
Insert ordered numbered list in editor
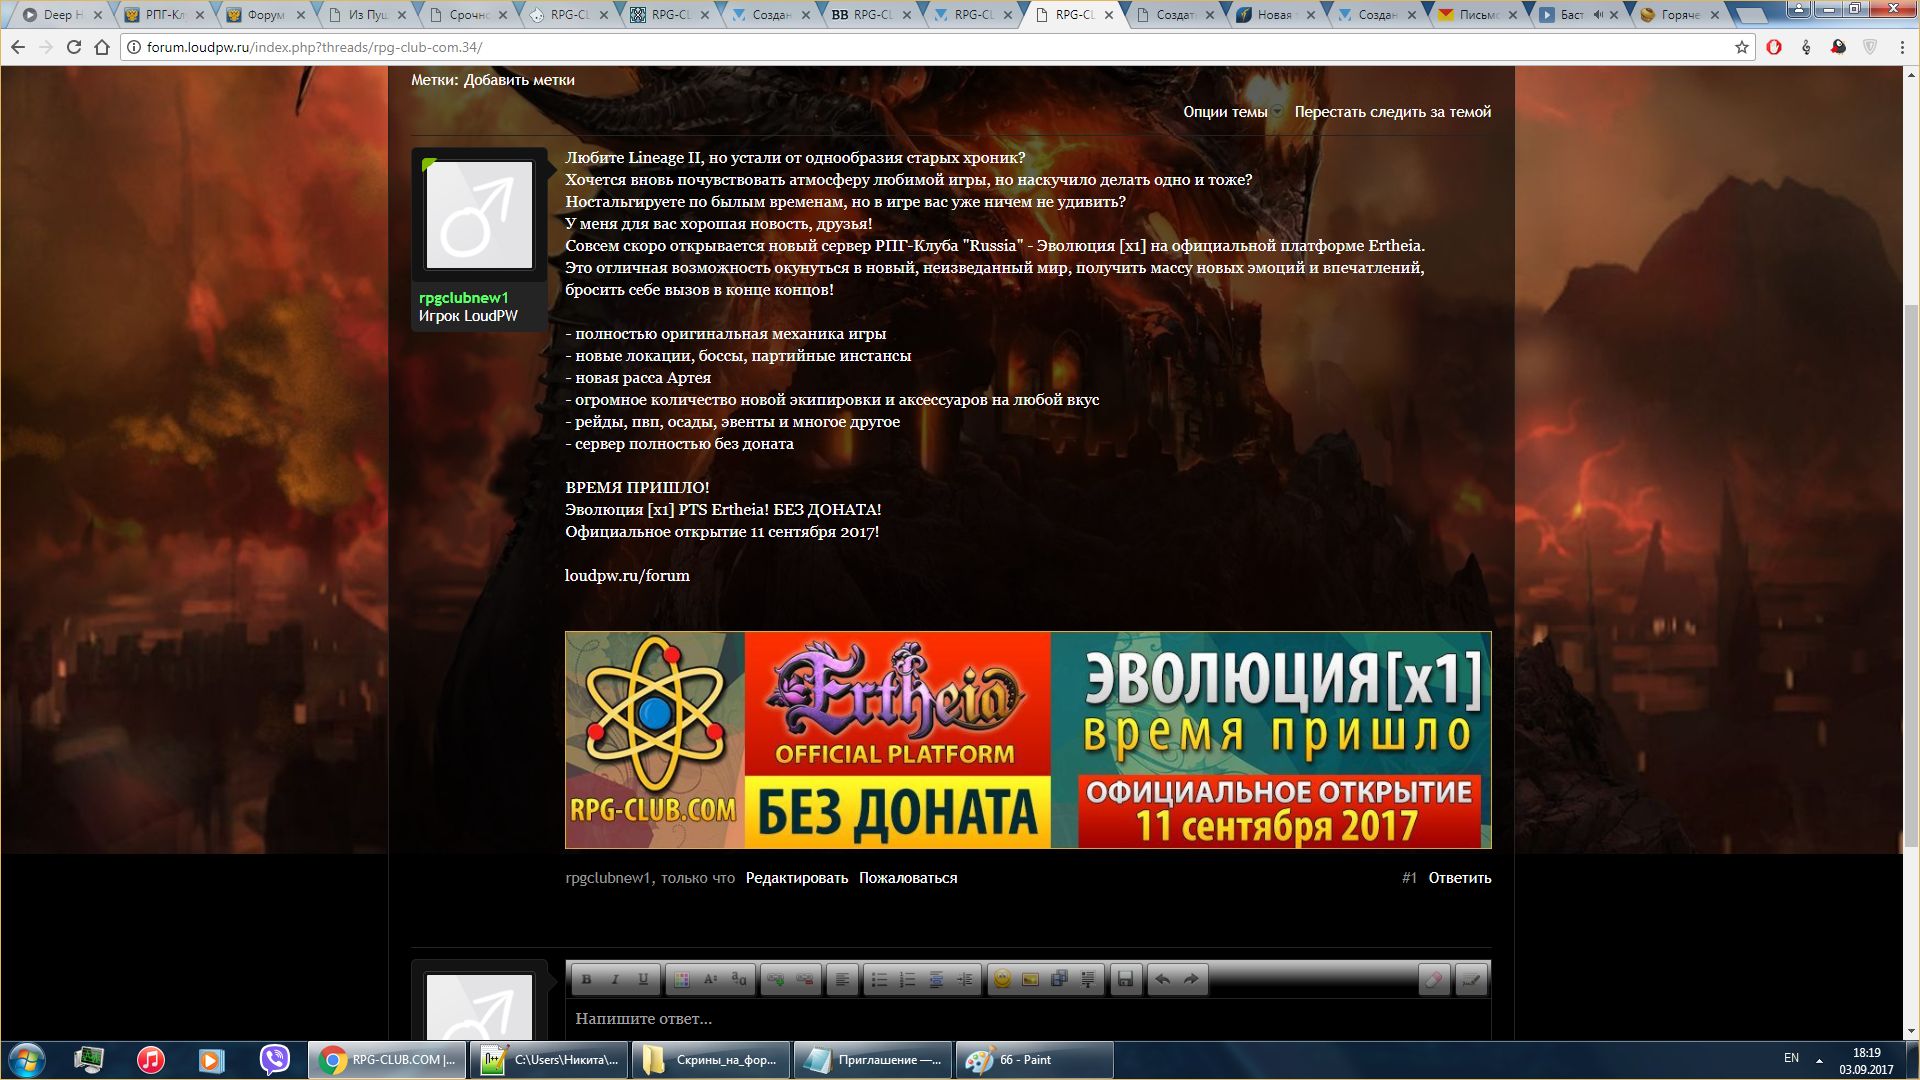pos(907,979)
